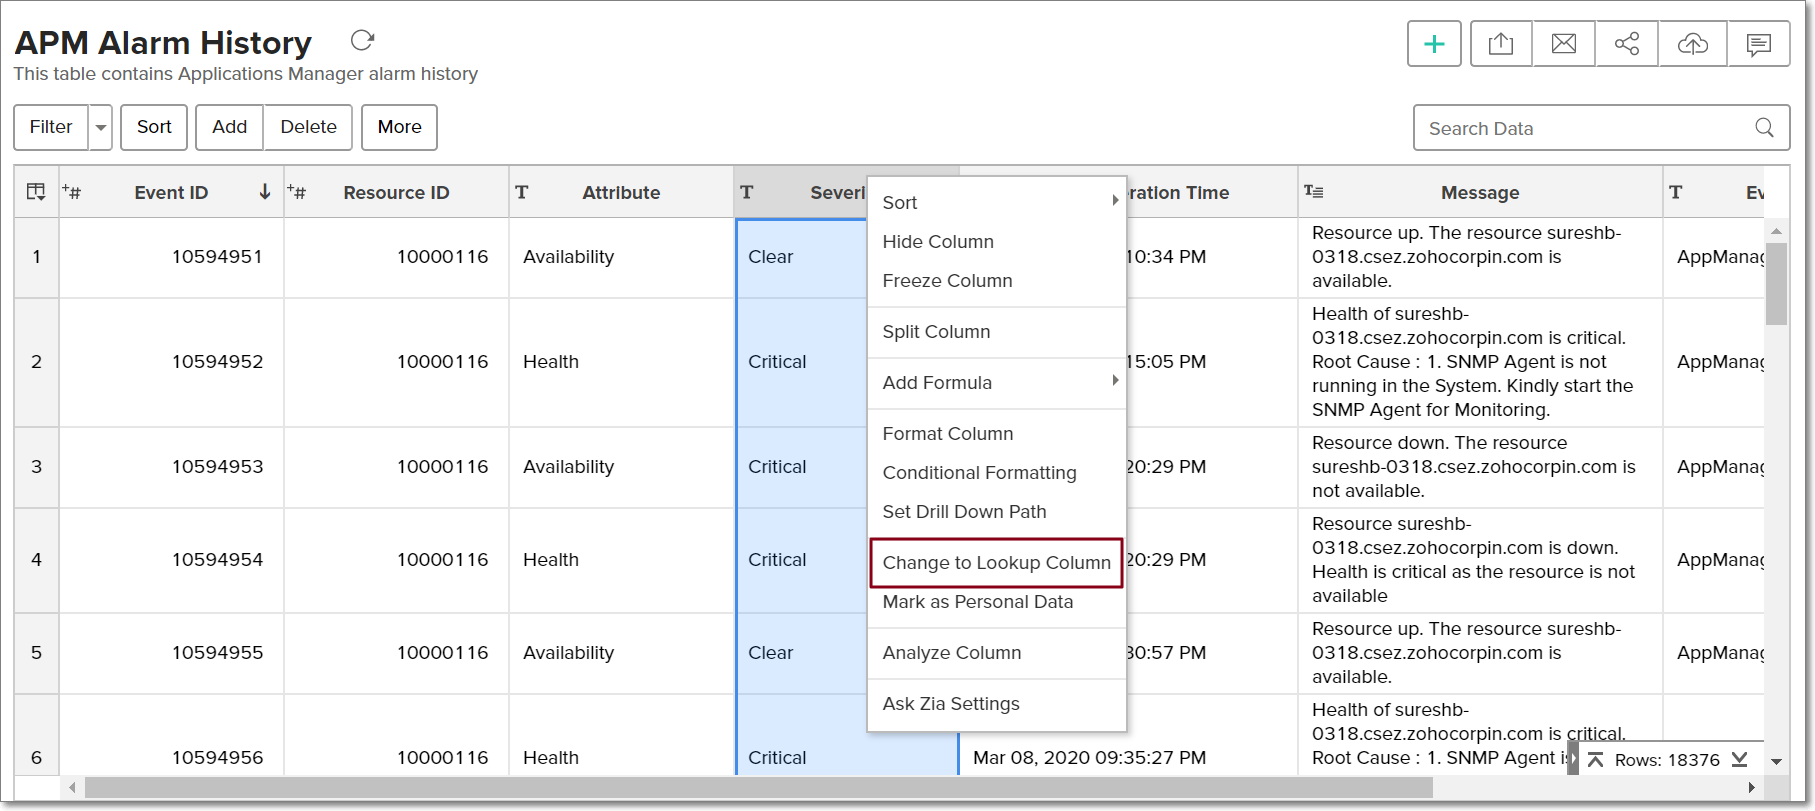
Task: Click the table column selector icon
Action: 36,192
